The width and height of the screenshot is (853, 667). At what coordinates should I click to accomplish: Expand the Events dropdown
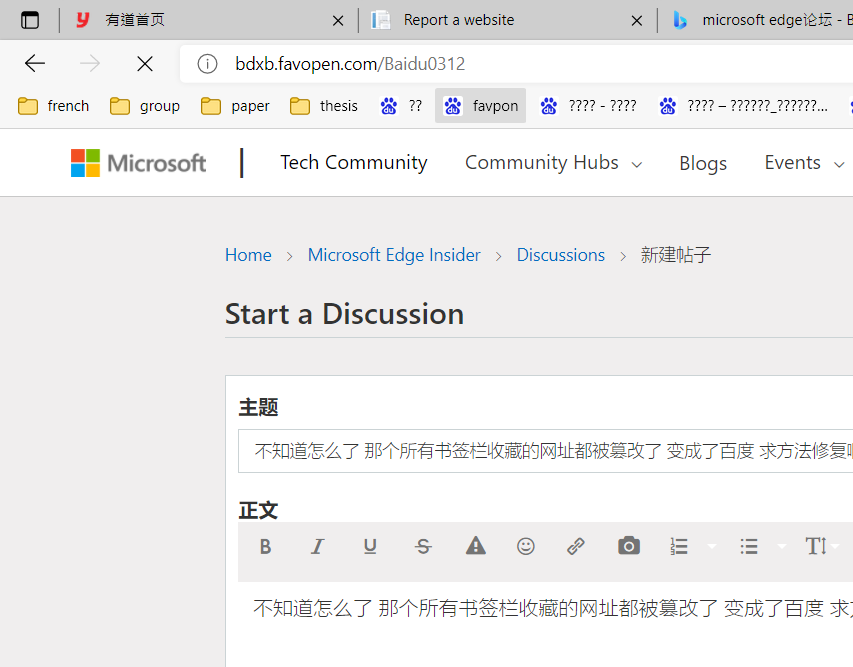tap(804, 163)
